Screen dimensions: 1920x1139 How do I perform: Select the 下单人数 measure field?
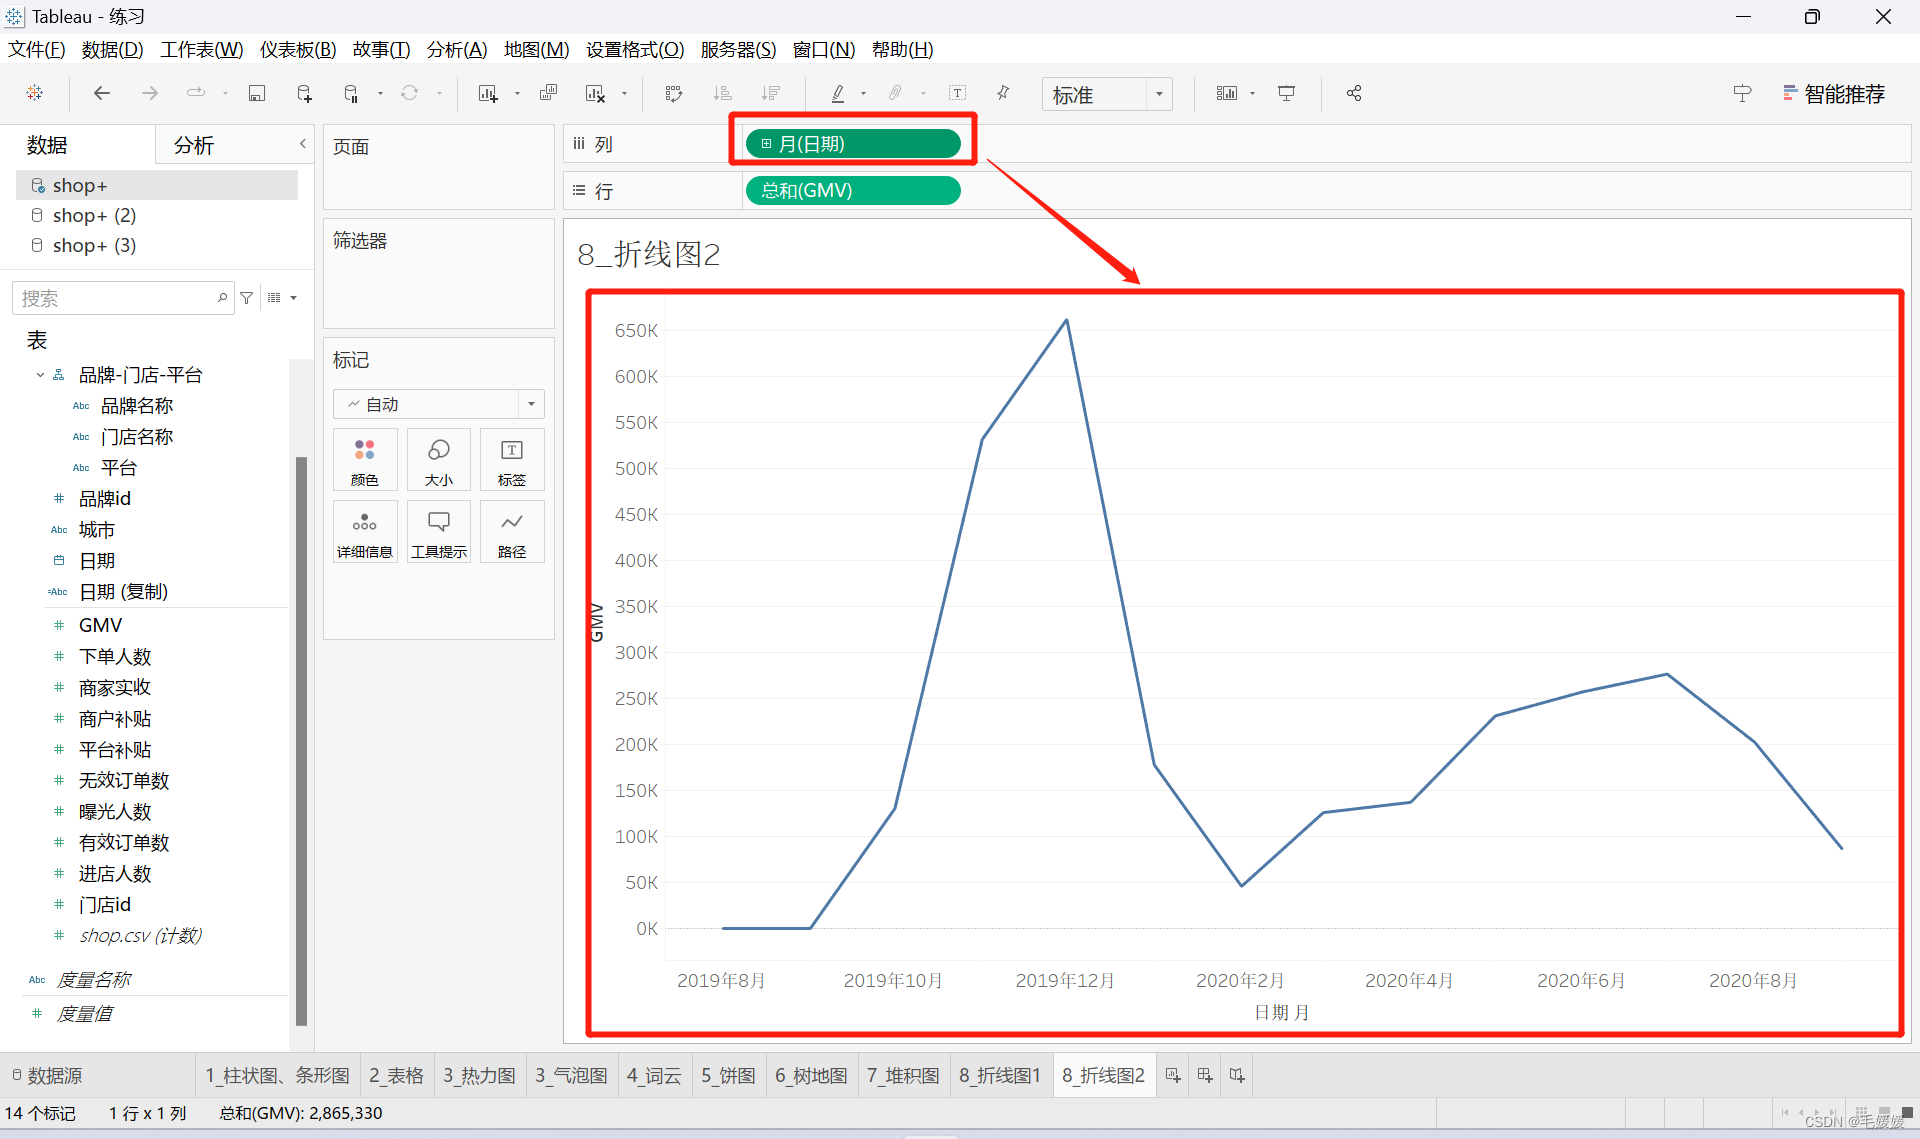tap(115, 657)
